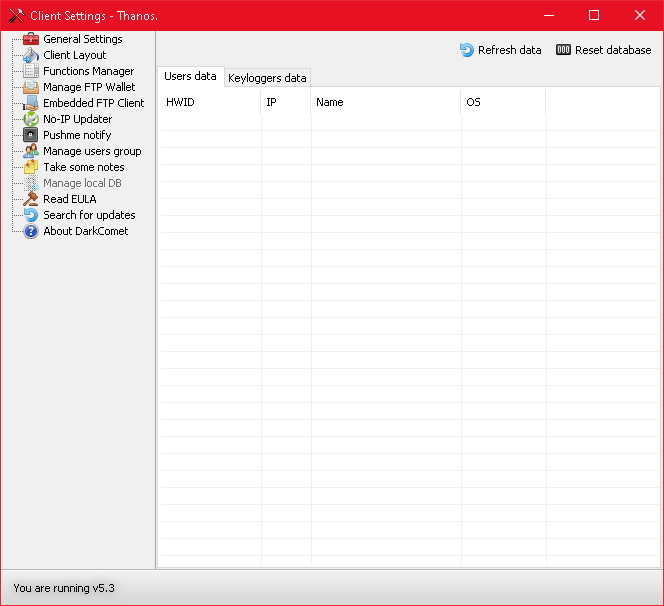Select the greyed Manage local DB item
The image size is (664, 606).
pos(82,183)
